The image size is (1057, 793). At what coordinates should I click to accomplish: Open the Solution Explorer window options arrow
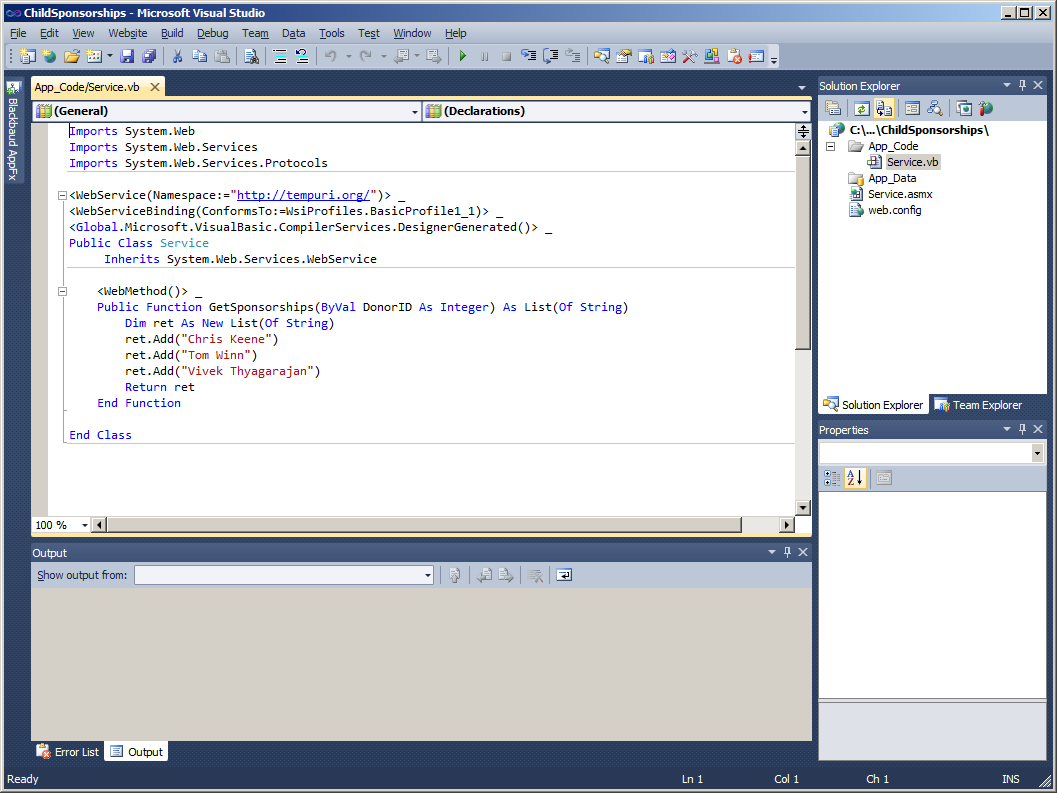1007,86
